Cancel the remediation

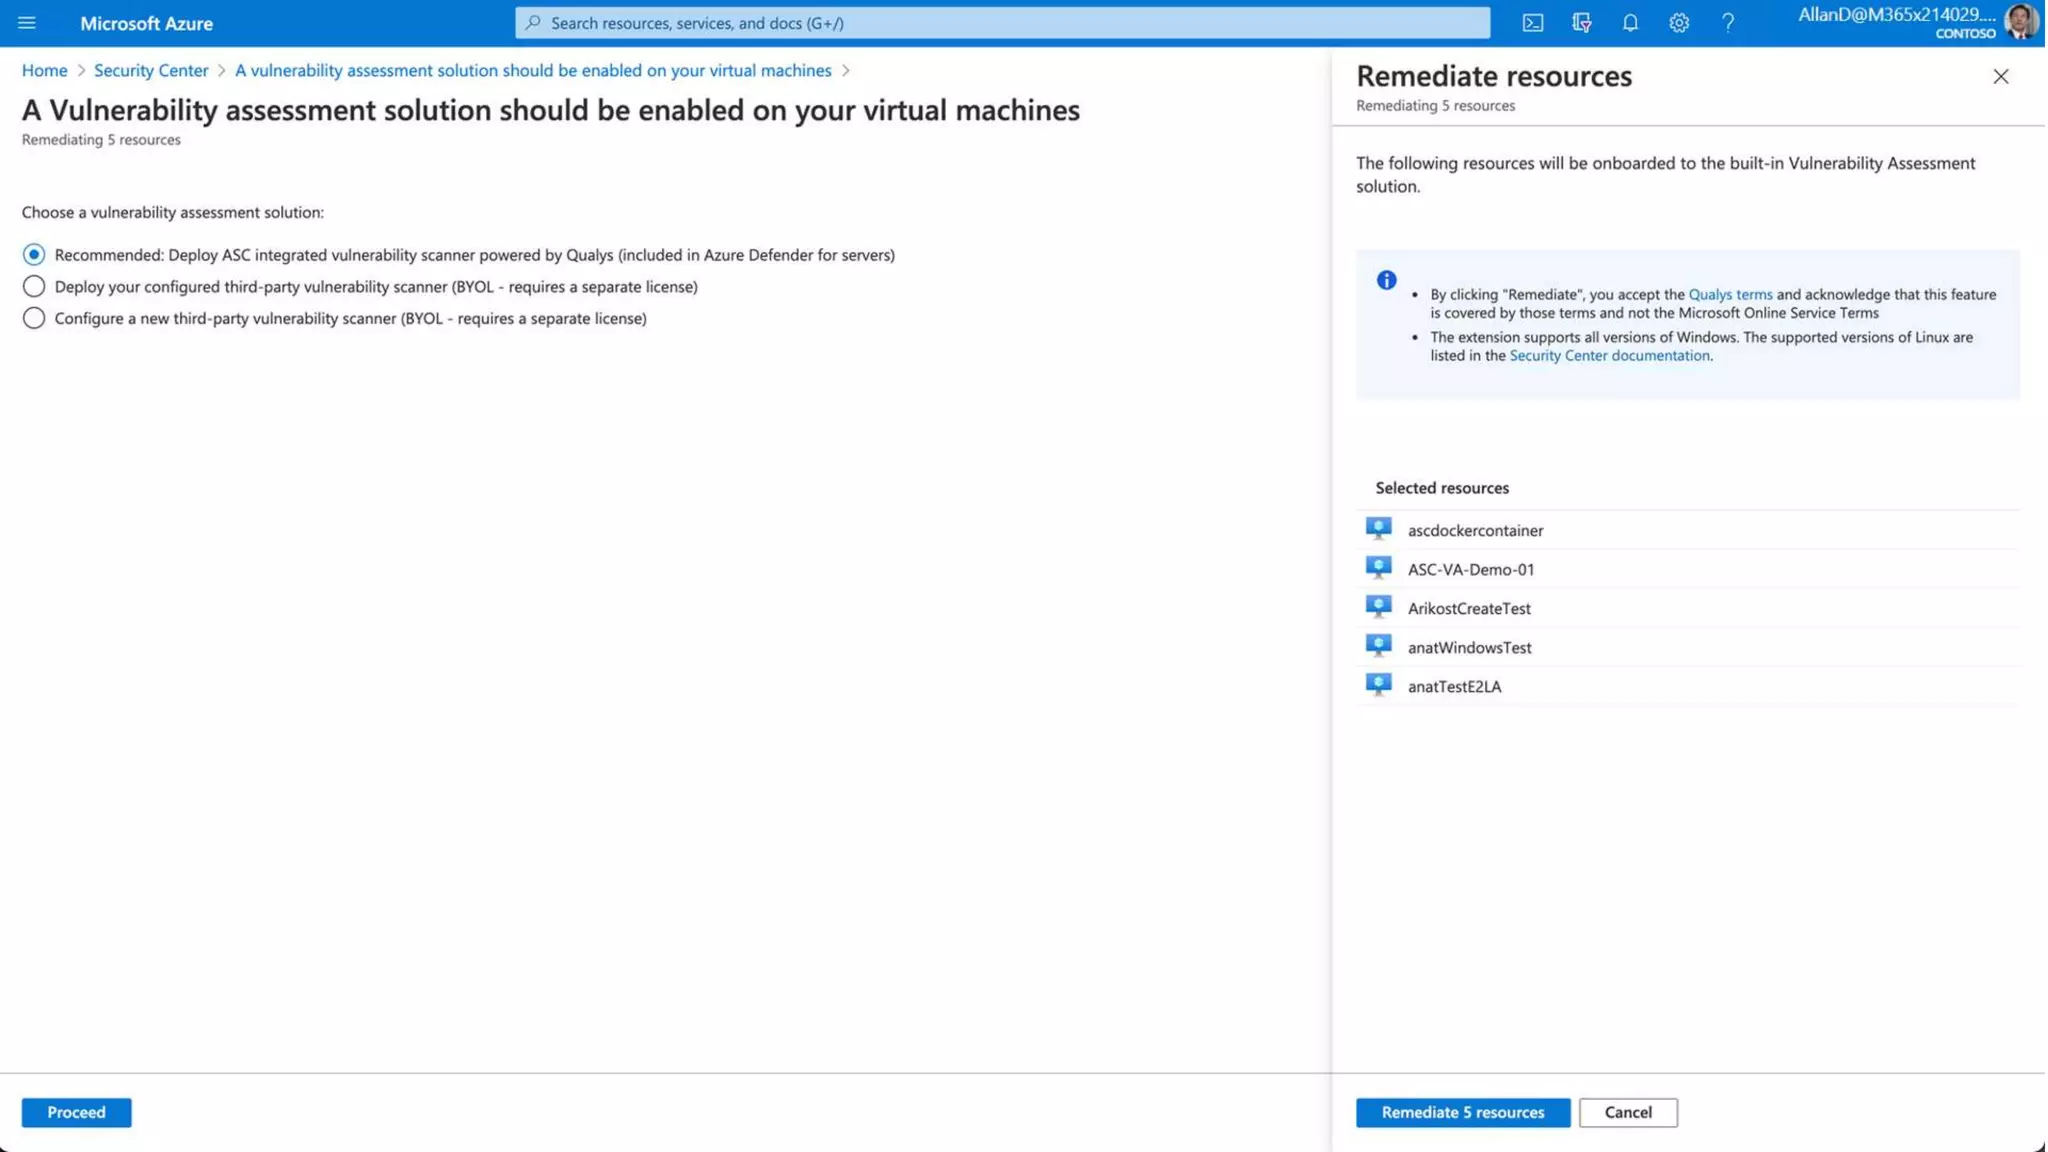tap(1628, 1113)
